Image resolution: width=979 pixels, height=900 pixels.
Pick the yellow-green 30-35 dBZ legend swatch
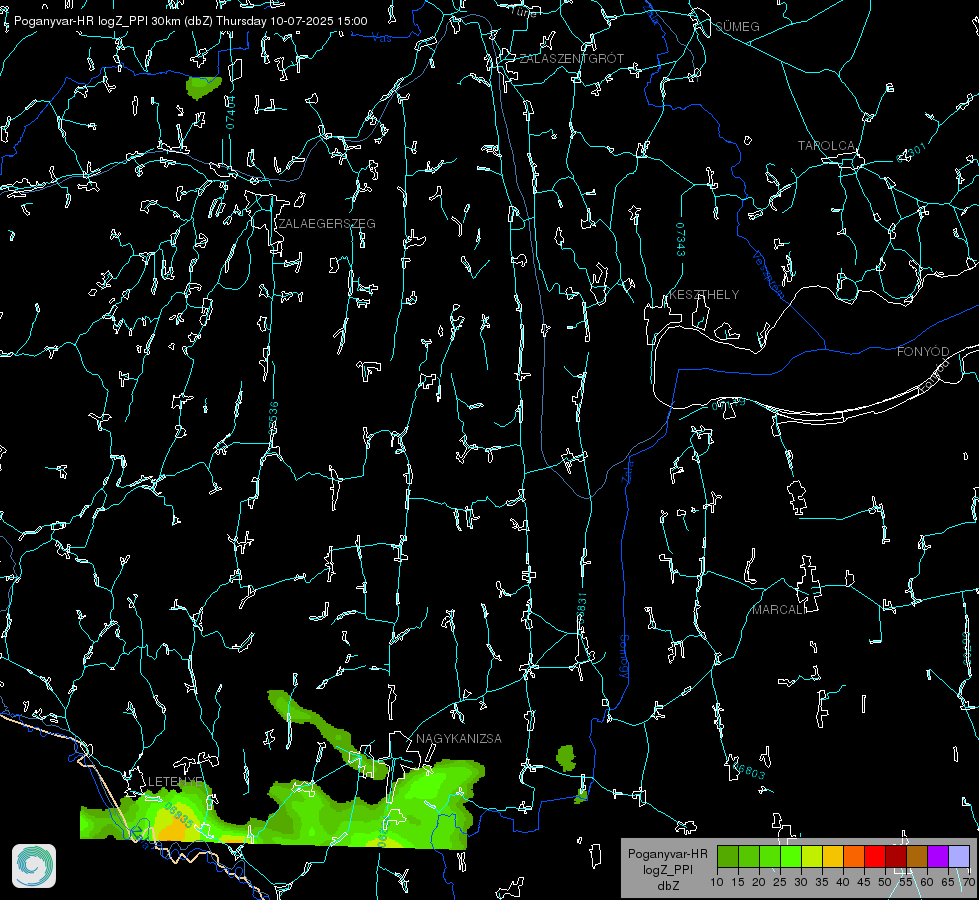pyautogui.click(x=812, y=856)
